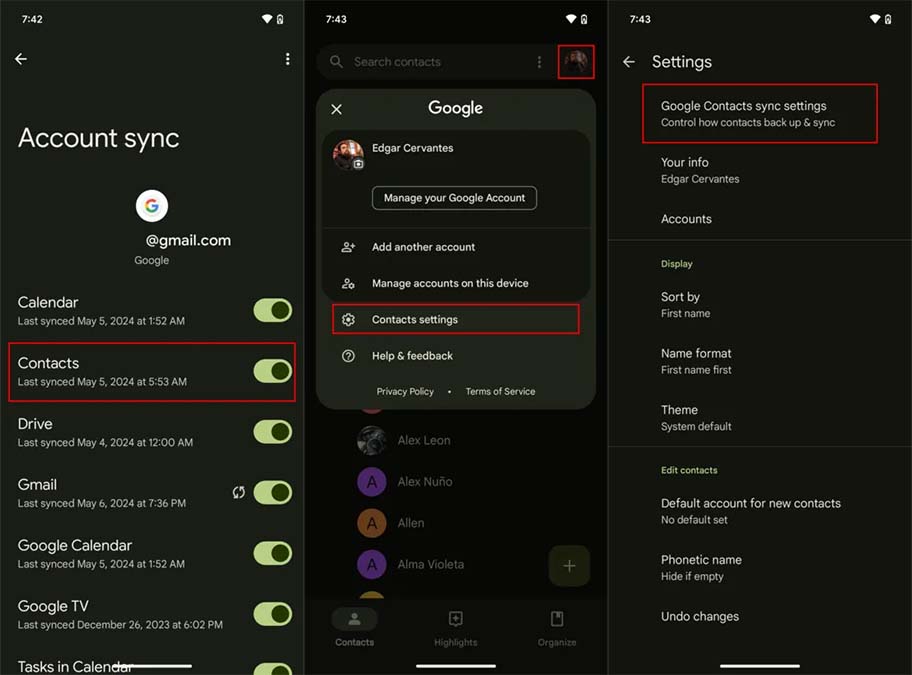Open the Theme setting
The image size is (912, 675).
[679, 417]
